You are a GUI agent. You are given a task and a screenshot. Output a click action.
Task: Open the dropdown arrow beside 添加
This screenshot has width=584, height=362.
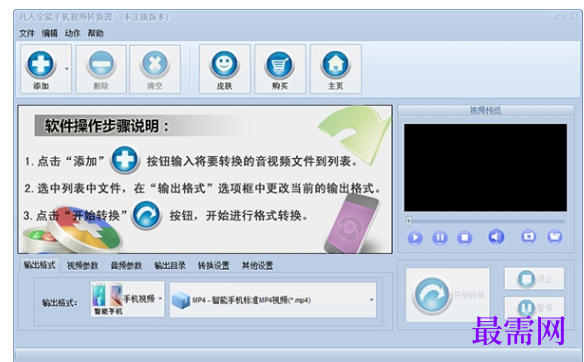67,69
